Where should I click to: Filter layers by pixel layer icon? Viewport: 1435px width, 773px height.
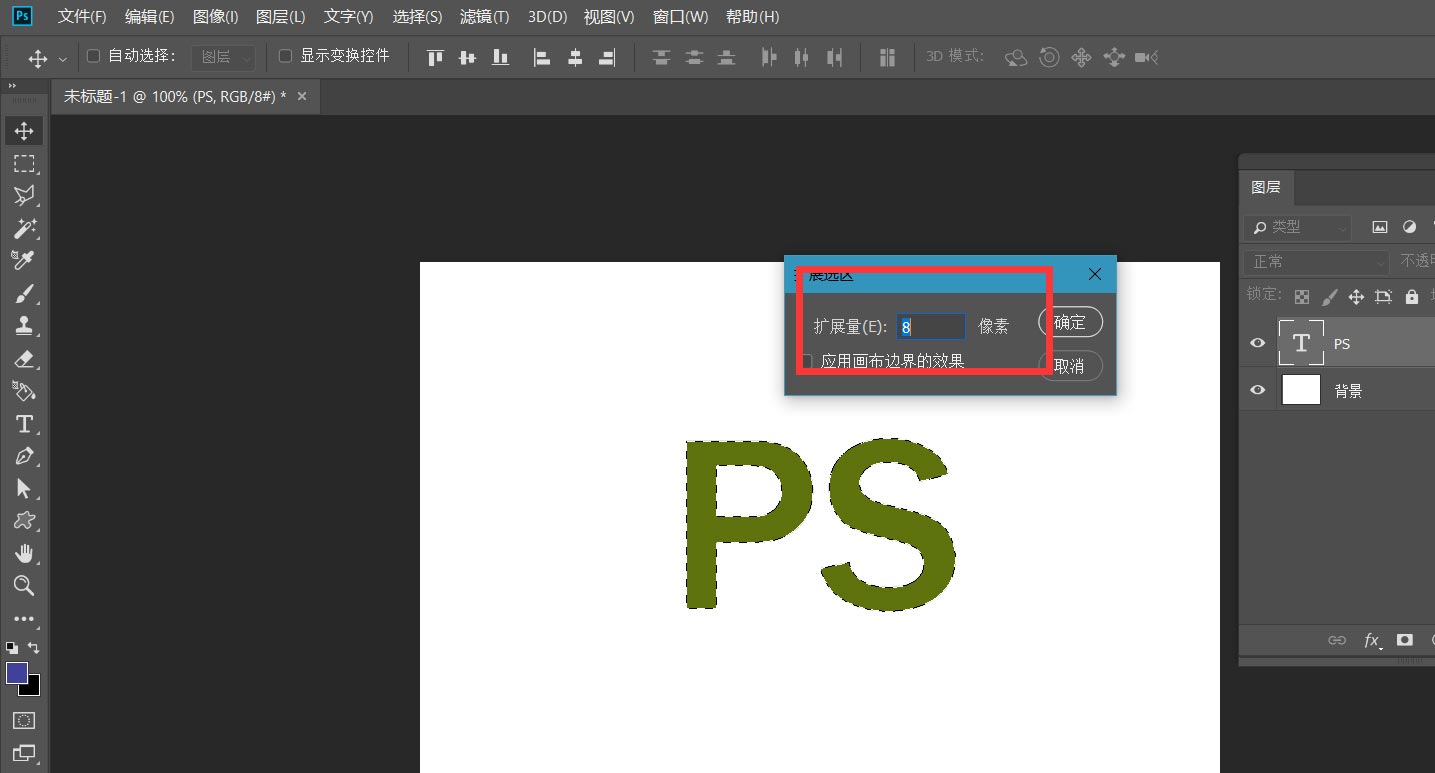tap(1380, 227)
